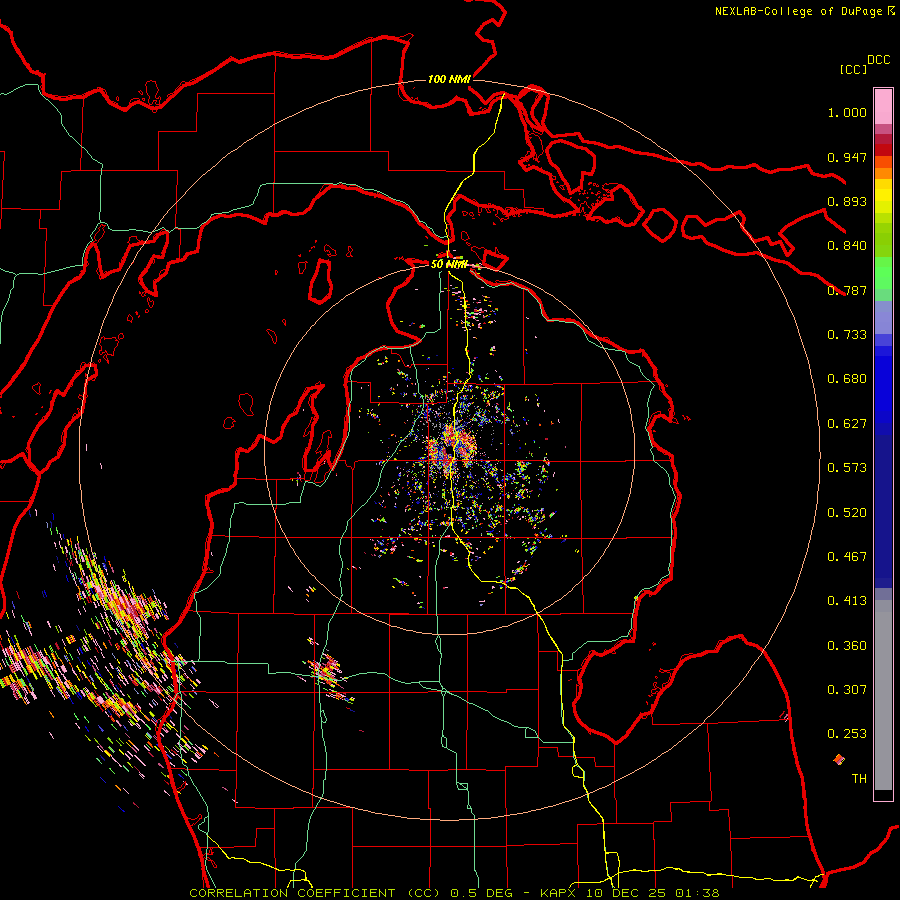The height and width of the screenshot is (900, 900).
Task: Select the 0.467 scale value
Action: point(847,557)
